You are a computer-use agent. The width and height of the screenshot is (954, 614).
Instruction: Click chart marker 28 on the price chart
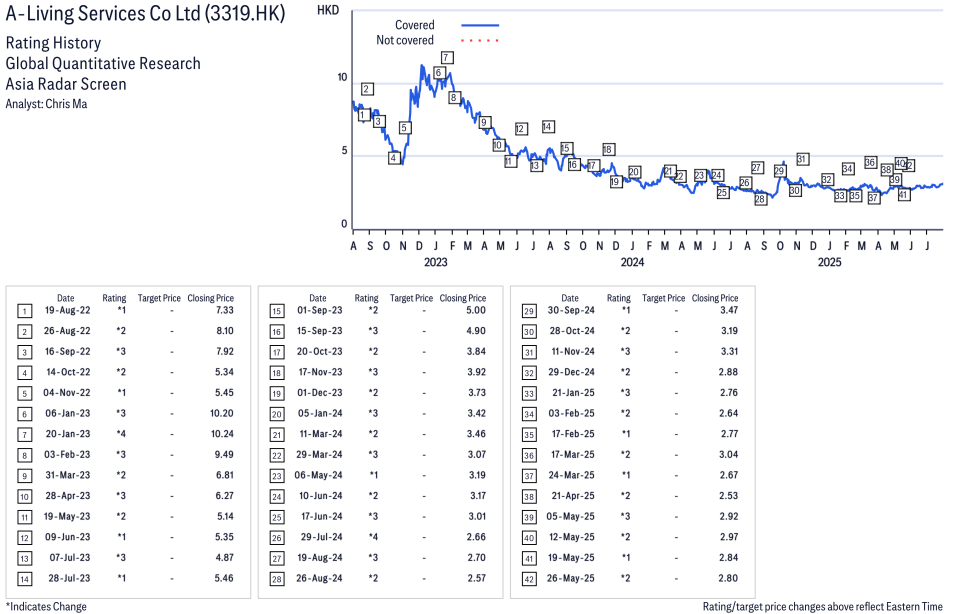click(761, 199)
